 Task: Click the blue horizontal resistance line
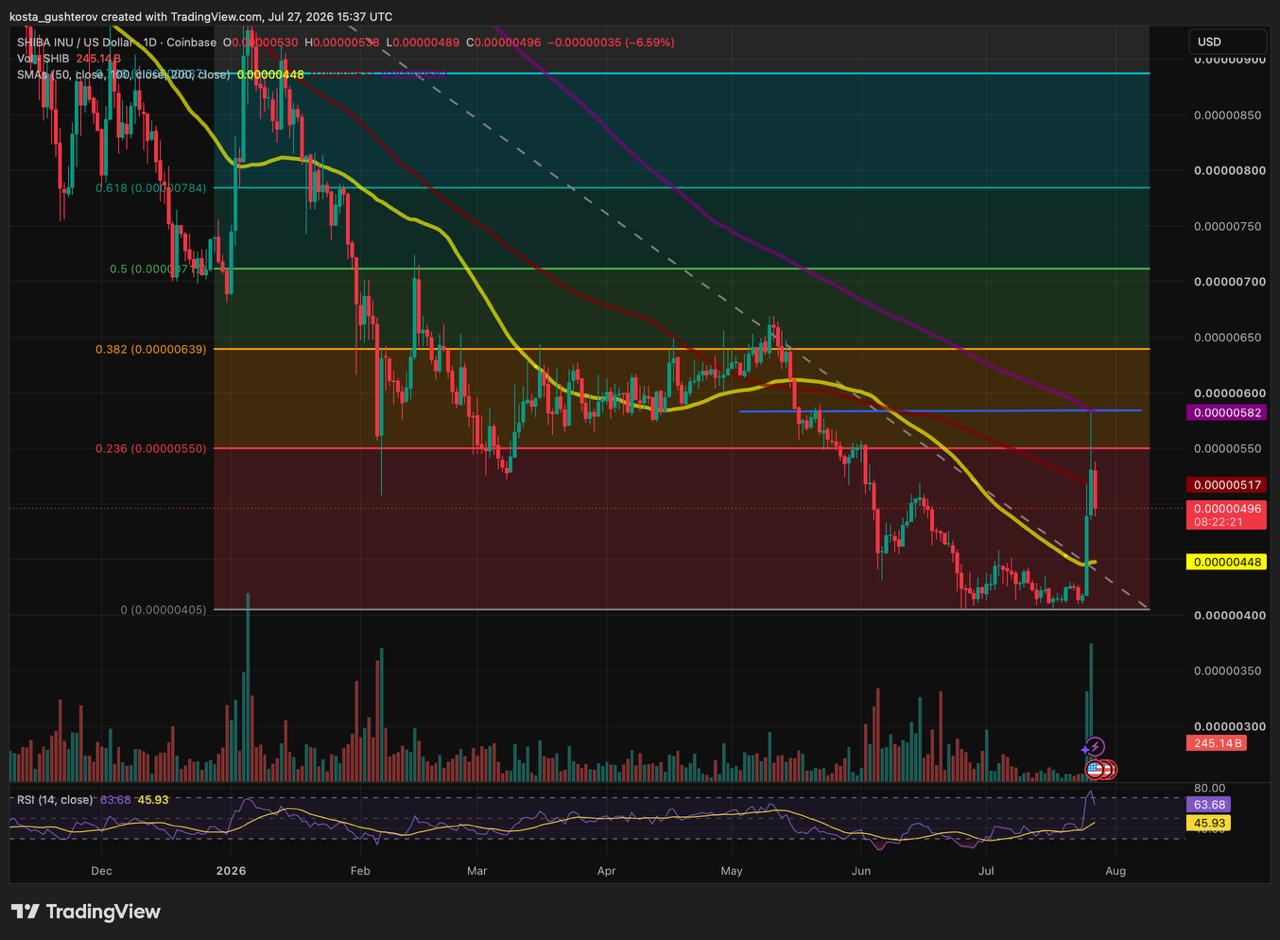(x=940, y=411)
